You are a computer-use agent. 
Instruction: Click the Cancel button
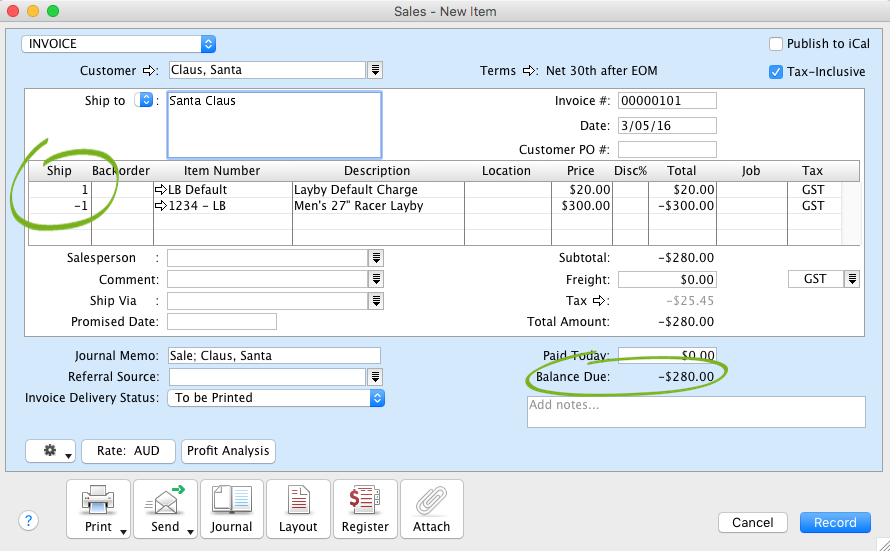point(752,522)
